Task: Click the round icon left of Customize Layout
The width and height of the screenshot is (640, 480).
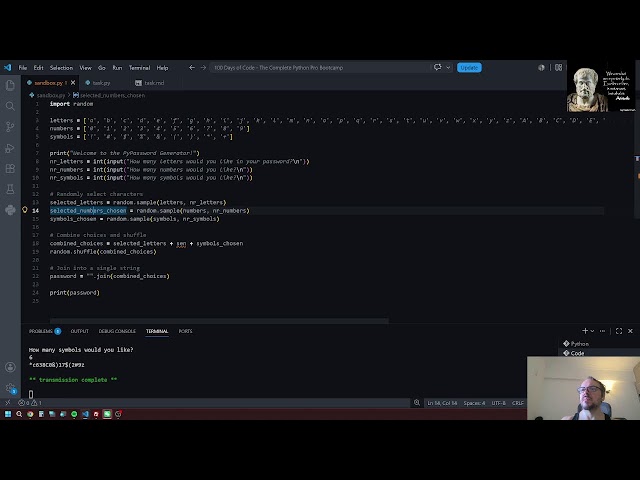Action: (x=541, y=67)
